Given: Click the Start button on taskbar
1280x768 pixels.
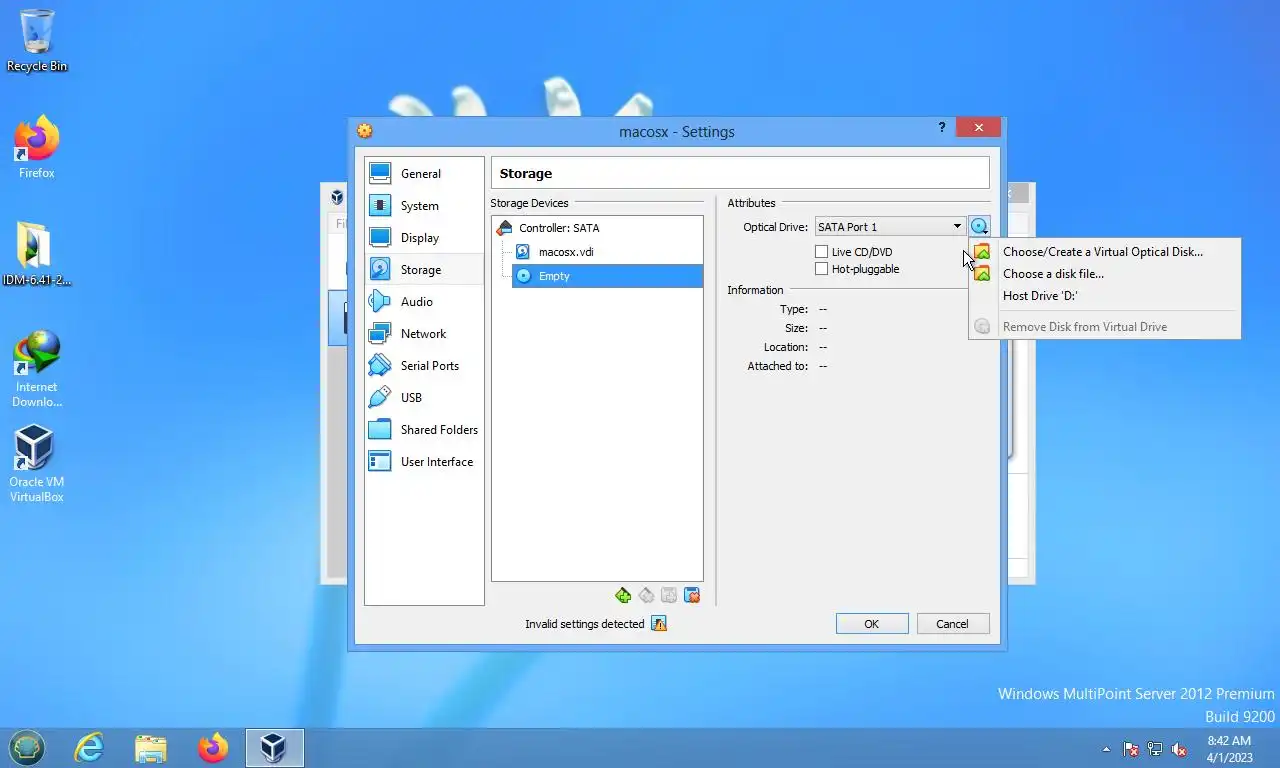Looking at the screenshot, I should point(27,748).
